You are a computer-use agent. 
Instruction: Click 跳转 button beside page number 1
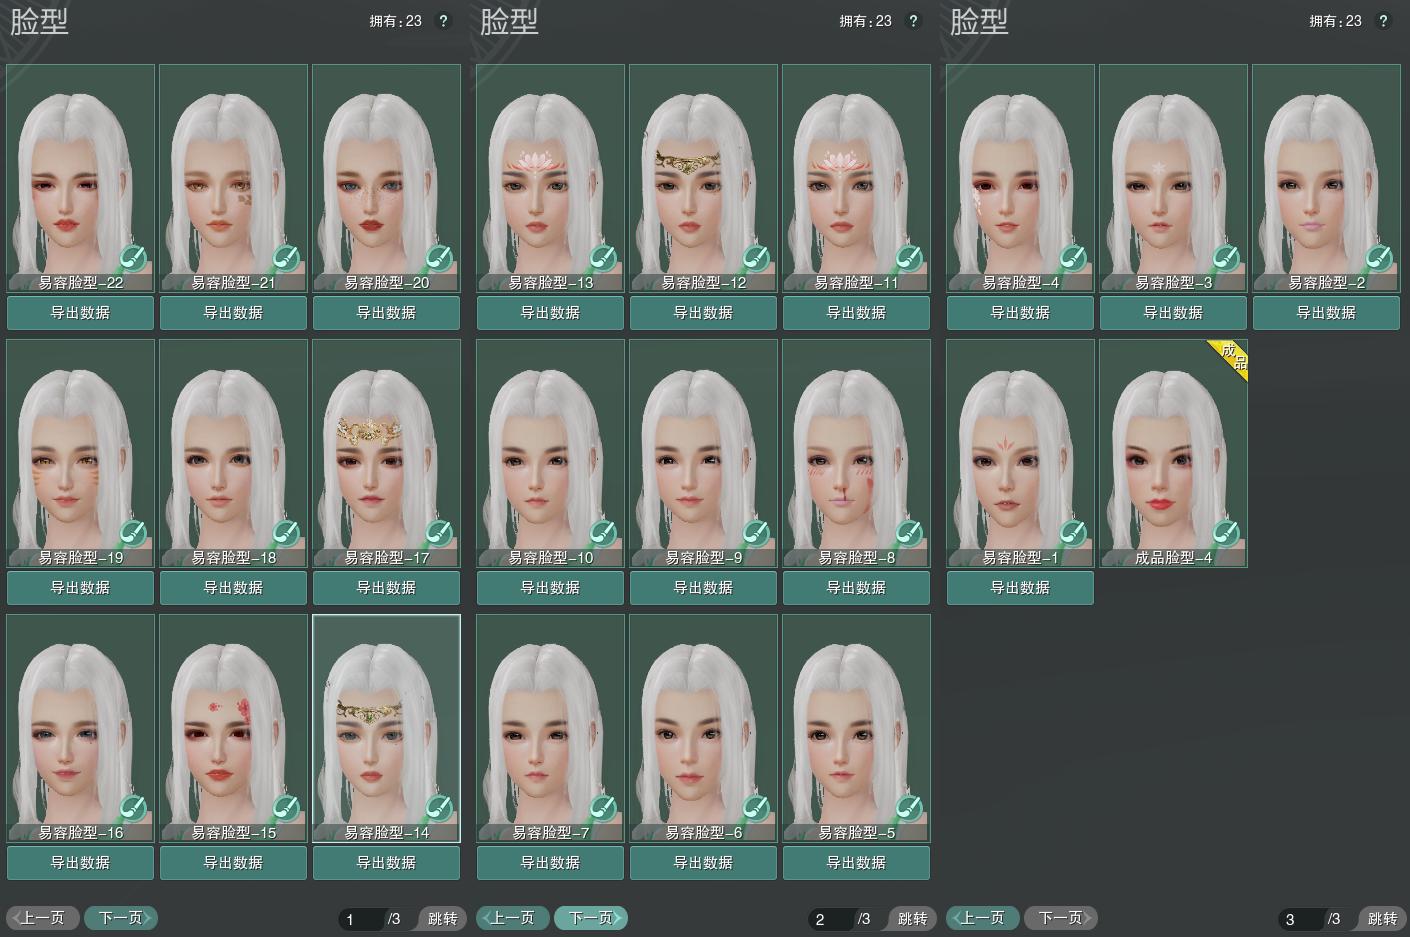coord(442,919)
